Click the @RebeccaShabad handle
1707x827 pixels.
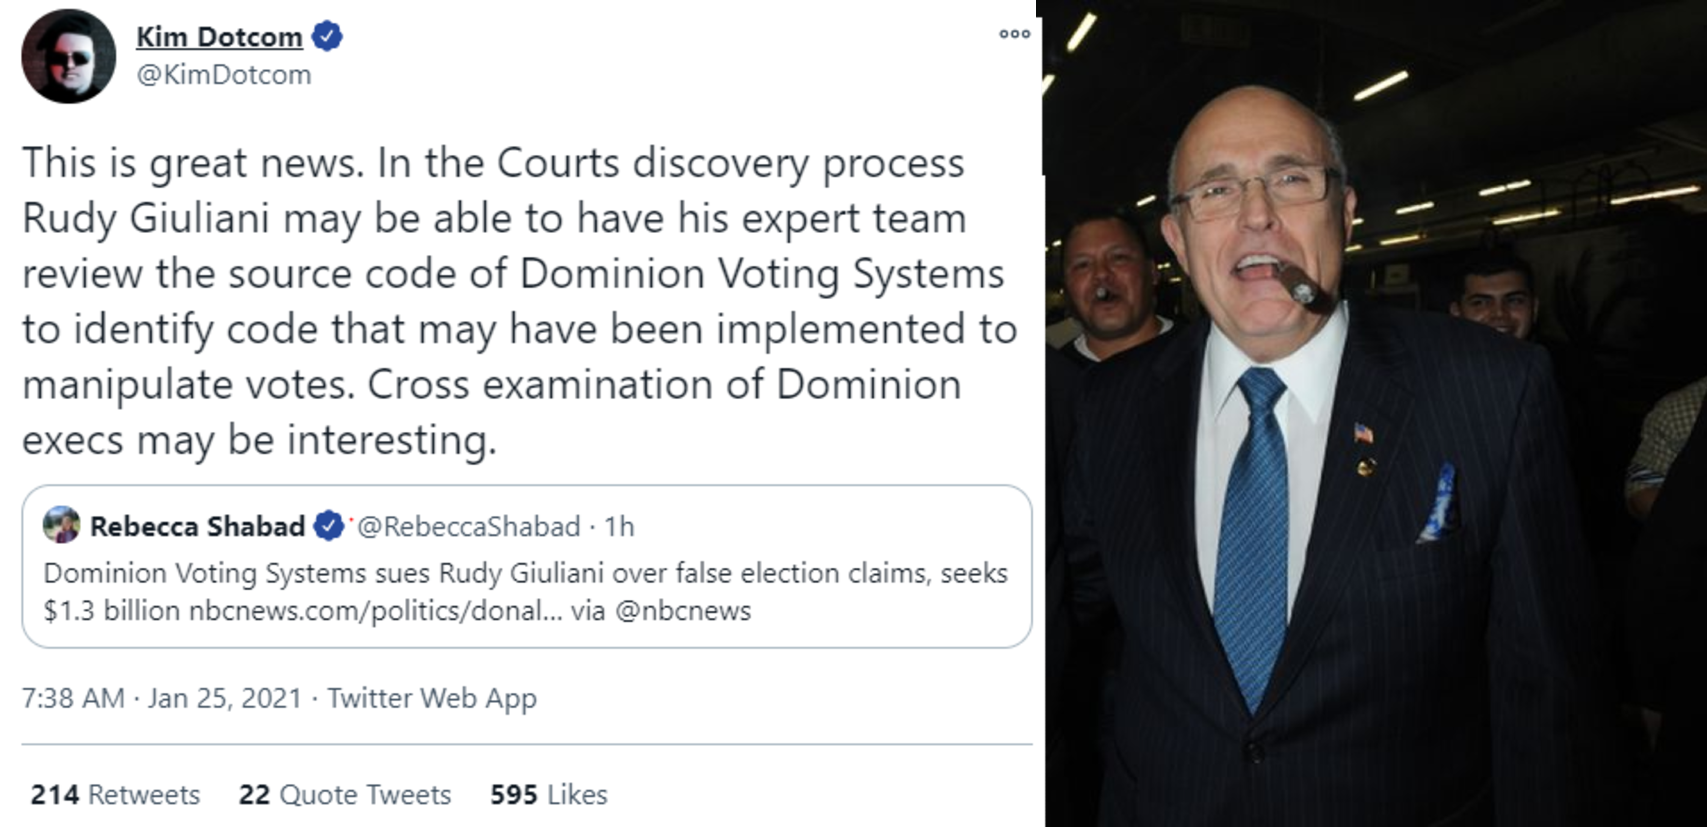pos(468,526)
